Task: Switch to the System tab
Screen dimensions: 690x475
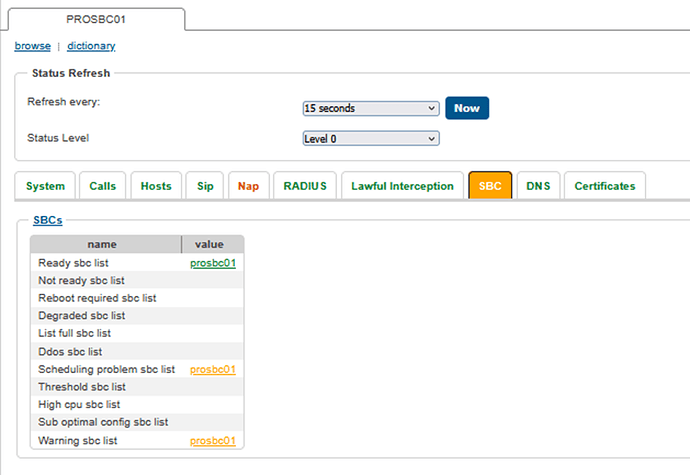Action: [46, 186]
